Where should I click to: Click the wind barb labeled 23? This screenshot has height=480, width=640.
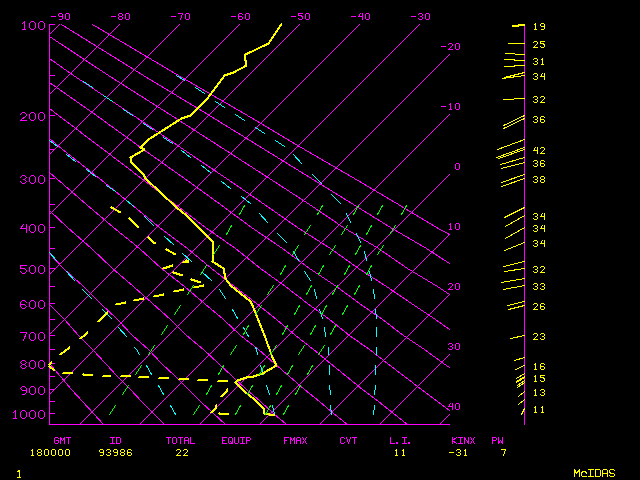click(516, 337)
